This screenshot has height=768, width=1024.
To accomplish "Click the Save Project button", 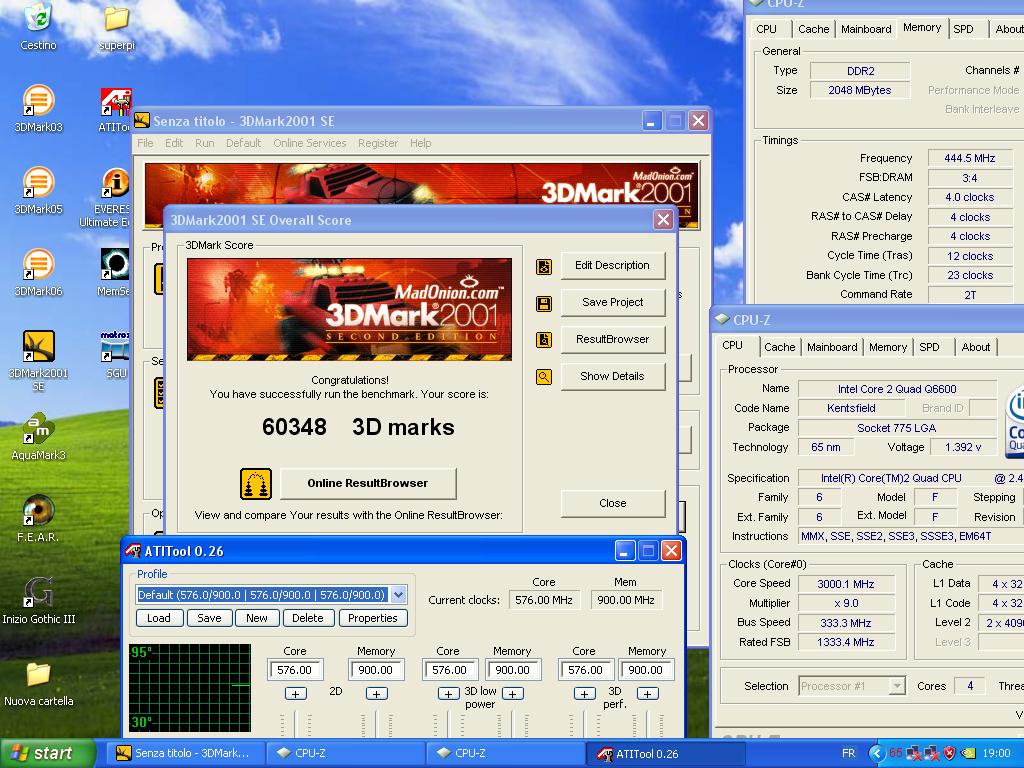I will tap(613, 302).
